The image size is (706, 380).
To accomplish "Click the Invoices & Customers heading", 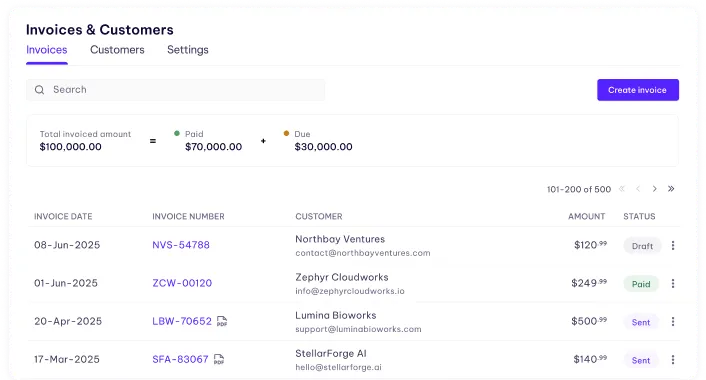I will coord(100,30).
